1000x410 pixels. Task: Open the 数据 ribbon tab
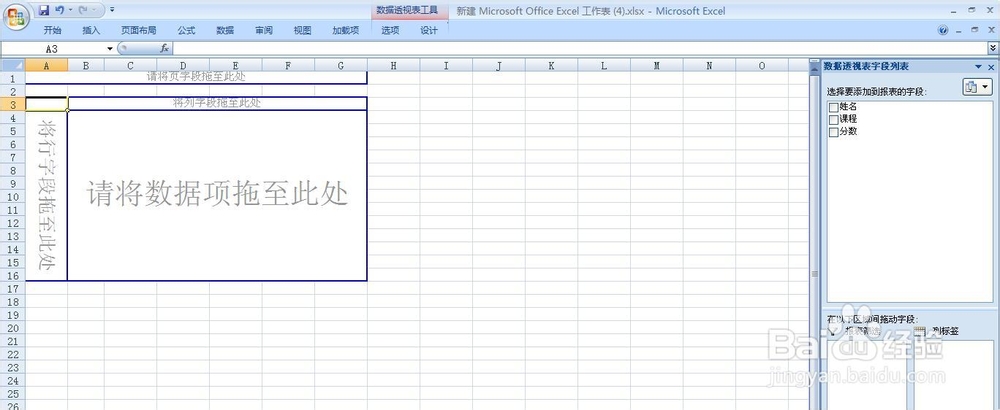point(225,30)
